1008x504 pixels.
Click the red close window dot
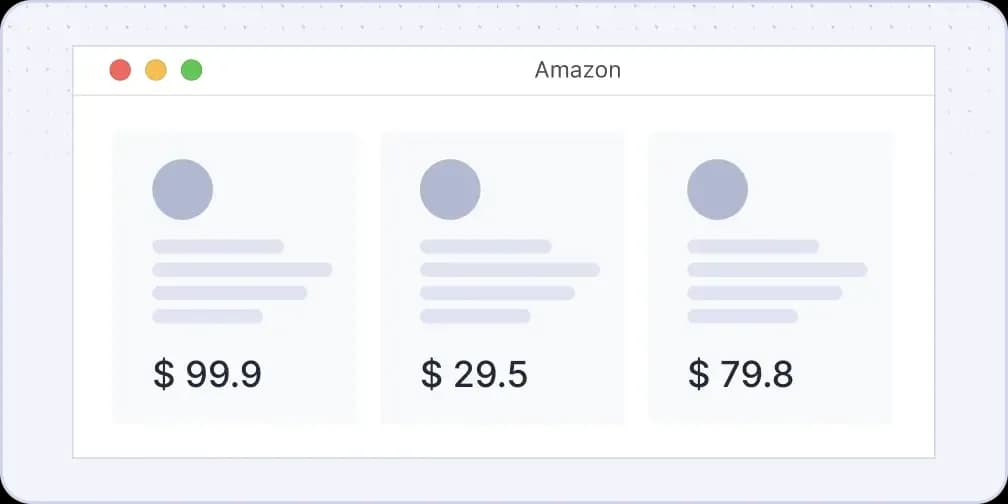(120, 70)
